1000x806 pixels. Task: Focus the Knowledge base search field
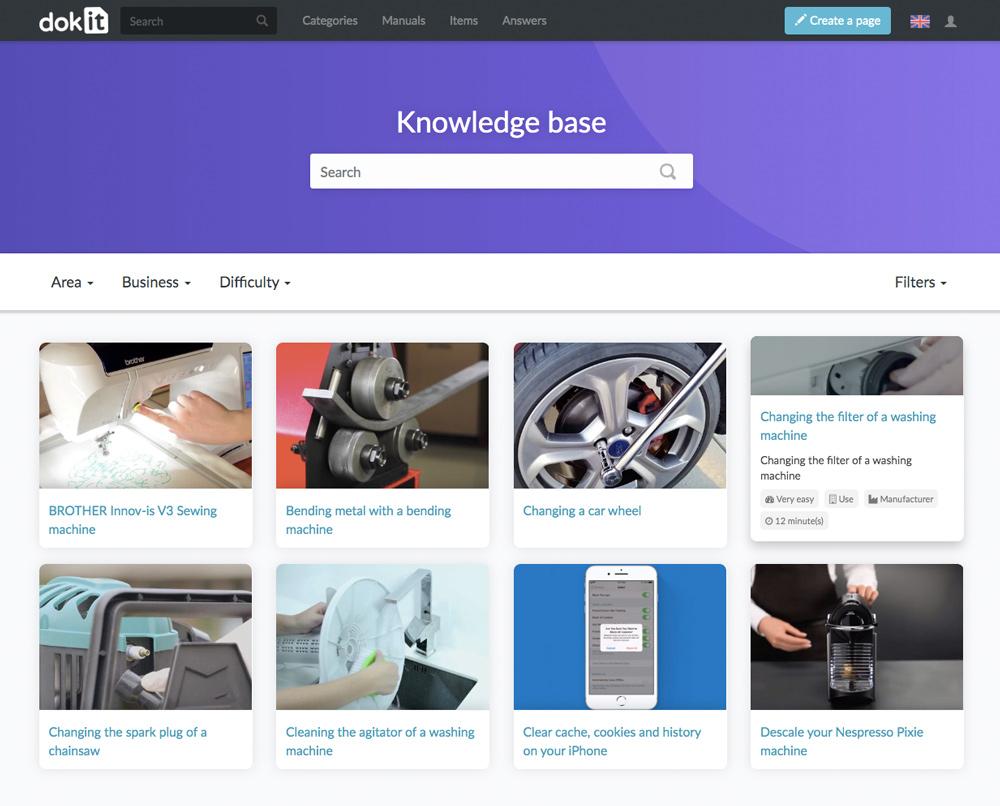(x=501, y=171)
